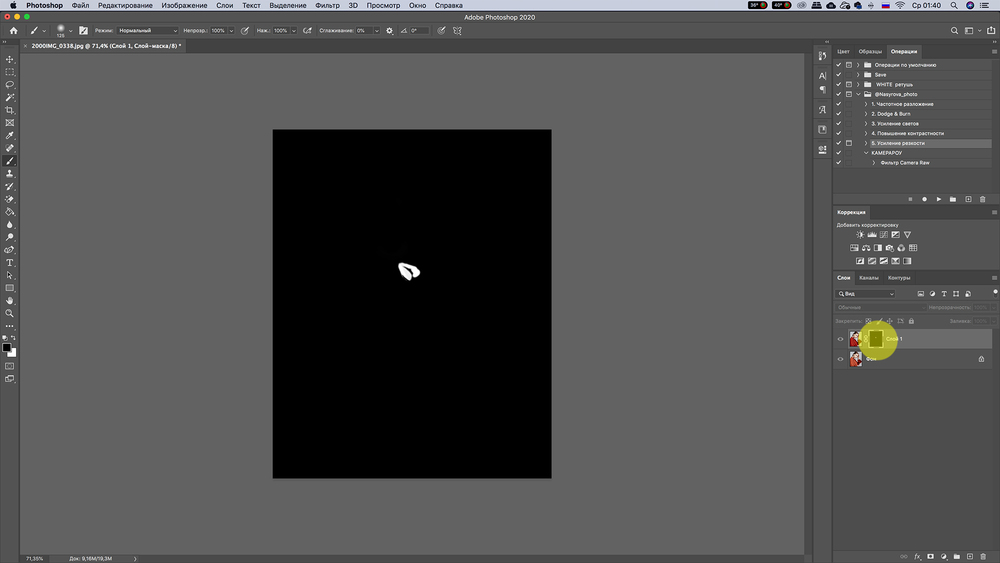The image size is (1000, 563).
Task: Expand the Save action set
Action: coord(858,75)
